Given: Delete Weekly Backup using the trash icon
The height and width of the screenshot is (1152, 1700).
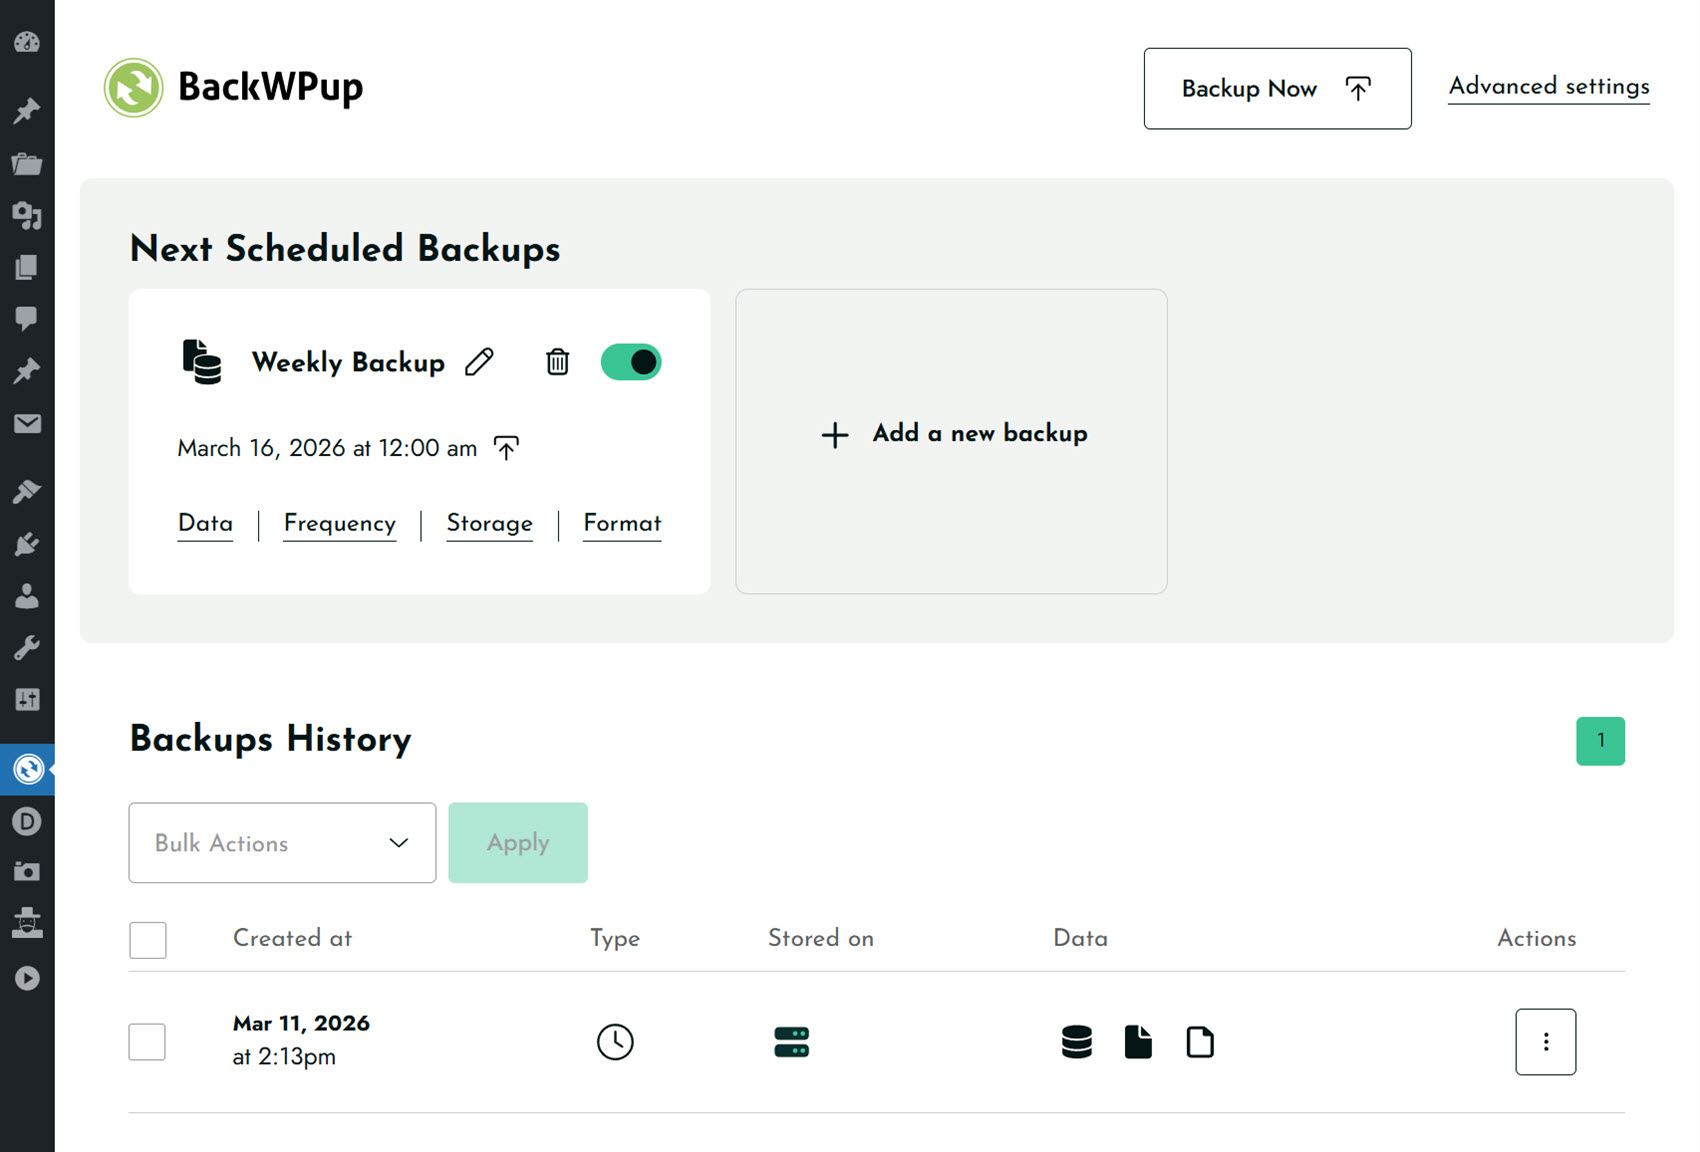Looking at the screenshot, I should (x=557, y=362).
